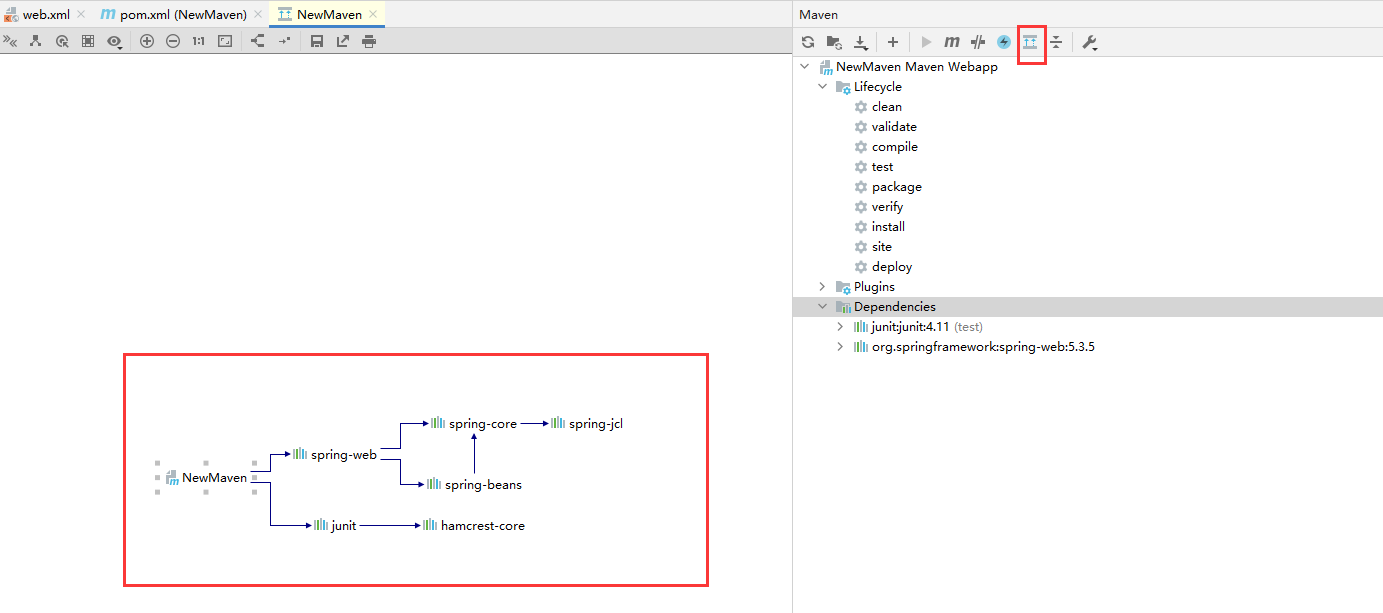The width and height of the screenshot is (1383, 613).
Task: Save diagram with floppy disk icon
Action: 317,41
